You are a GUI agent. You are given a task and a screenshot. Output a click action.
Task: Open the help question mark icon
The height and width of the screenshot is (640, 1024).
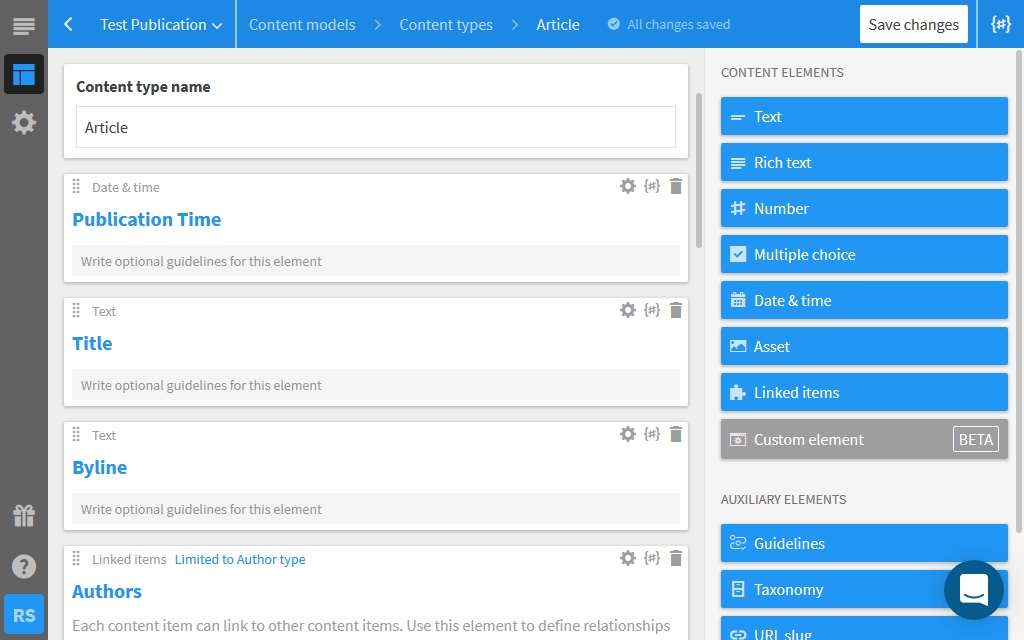pos(23,566)
